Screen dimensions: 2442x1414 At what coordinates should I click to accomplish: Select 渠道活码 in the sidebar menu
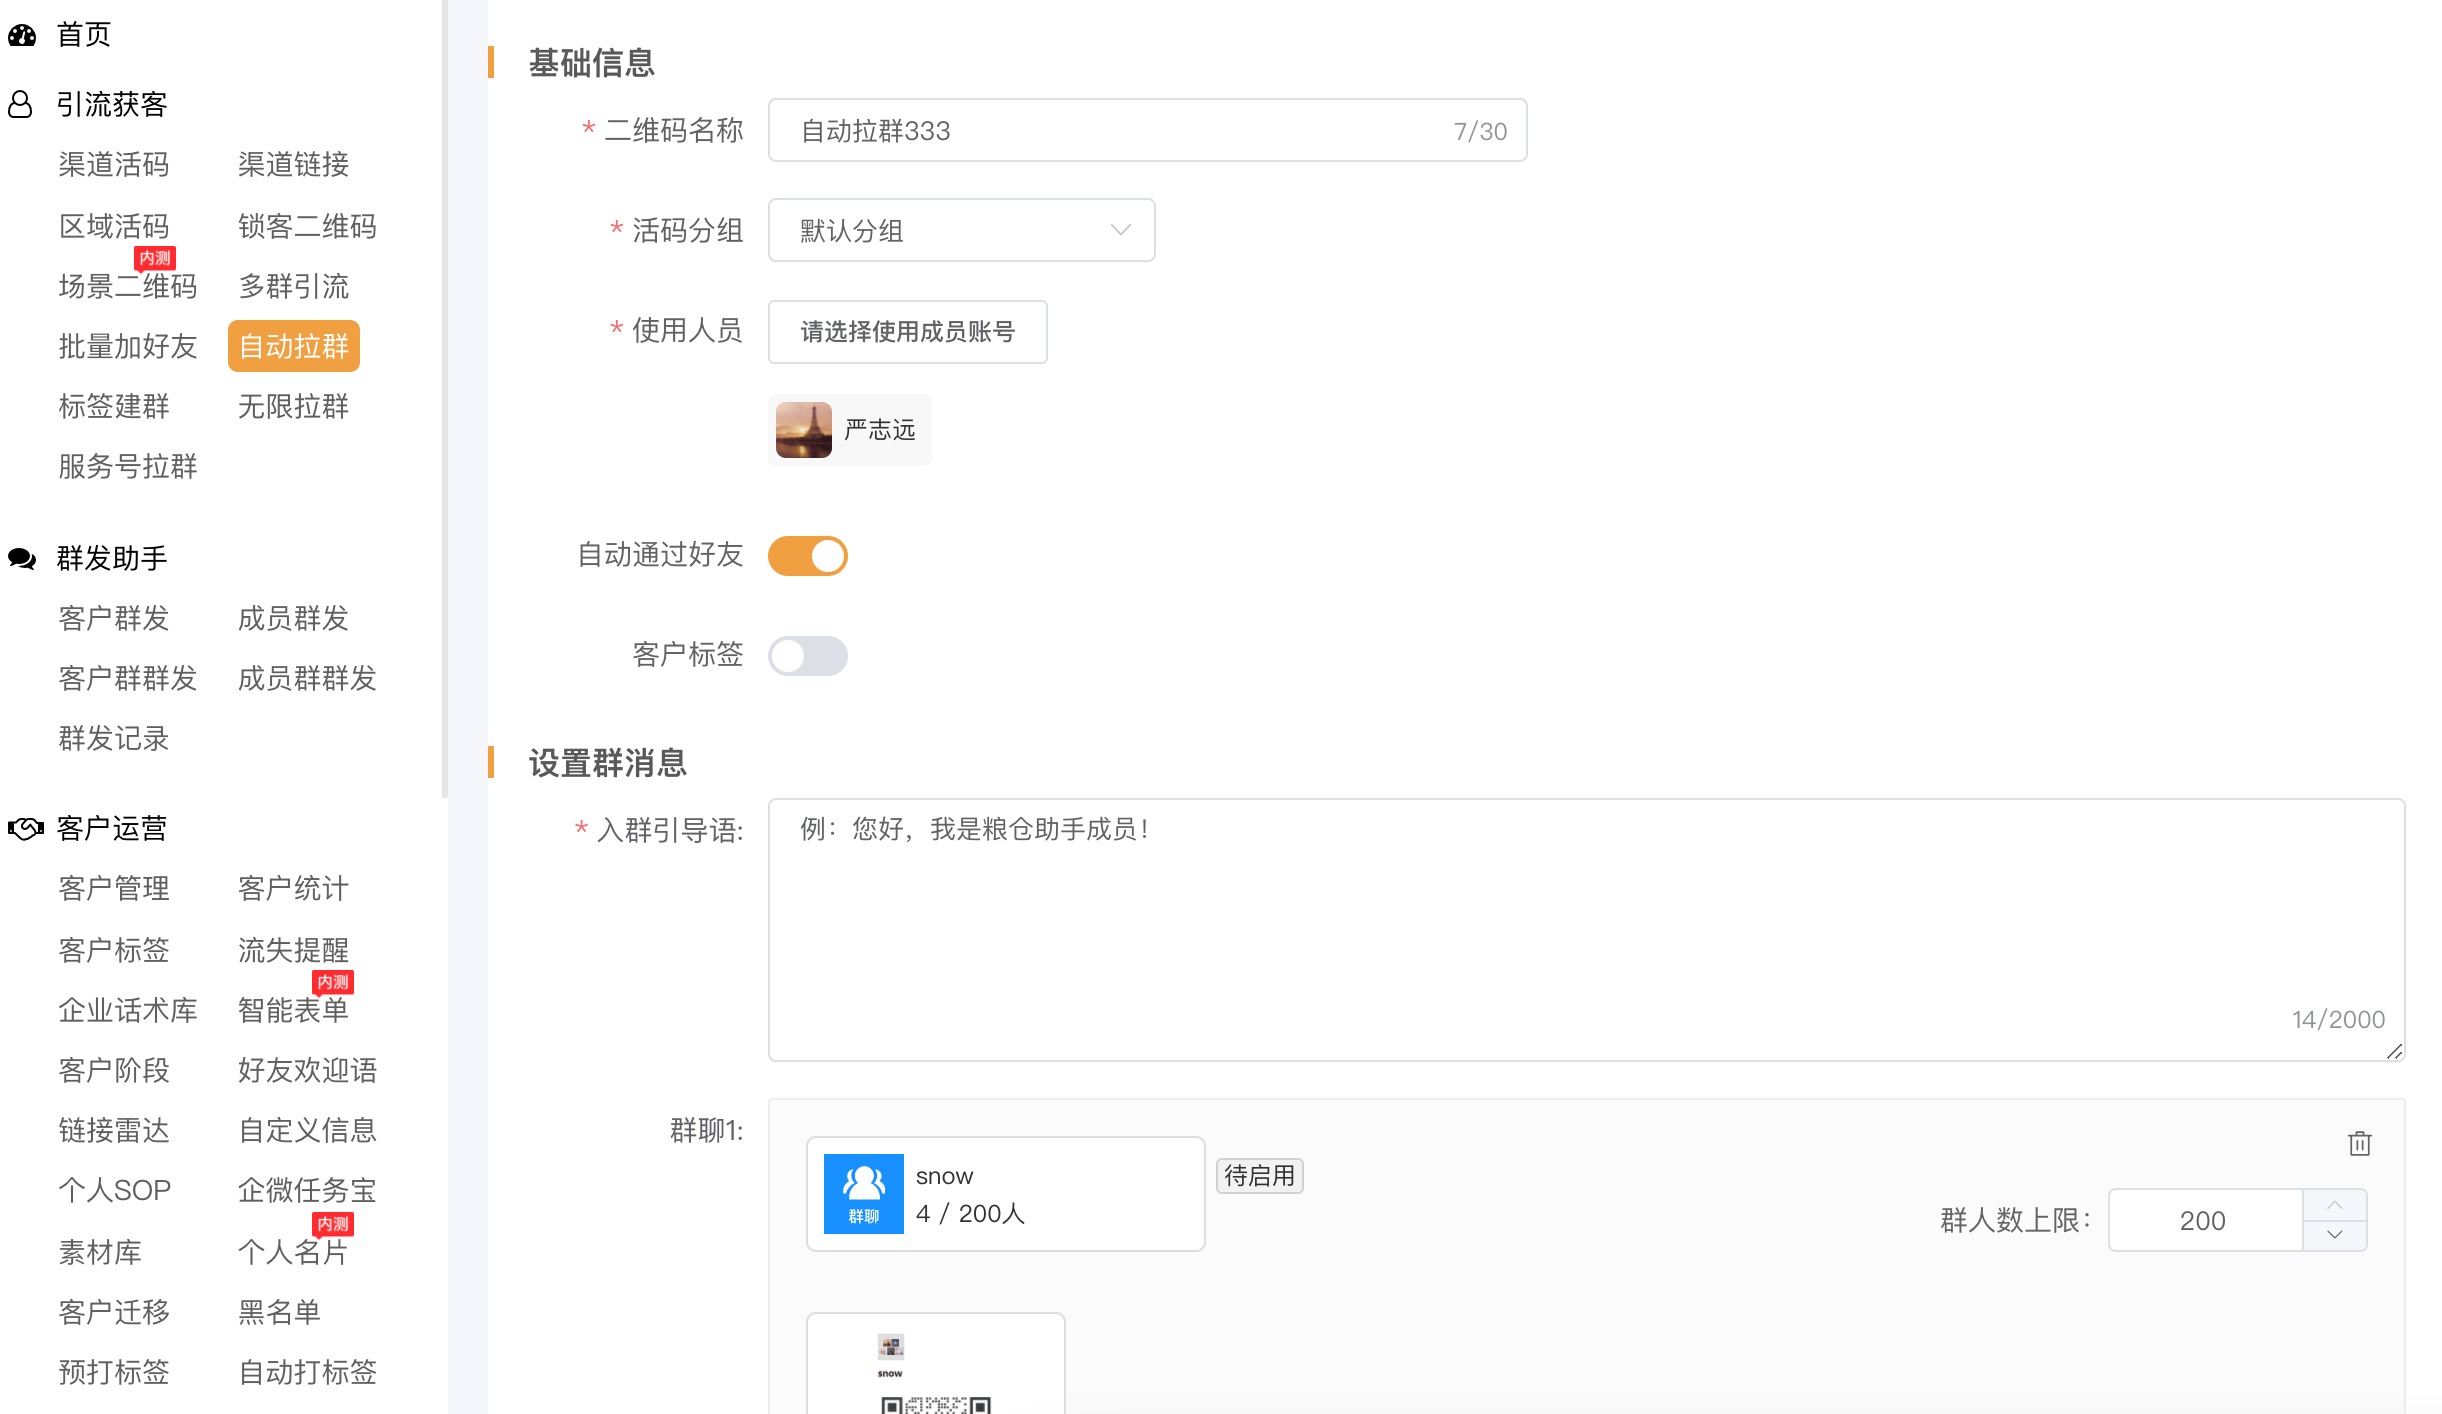[x=113, y=165]
